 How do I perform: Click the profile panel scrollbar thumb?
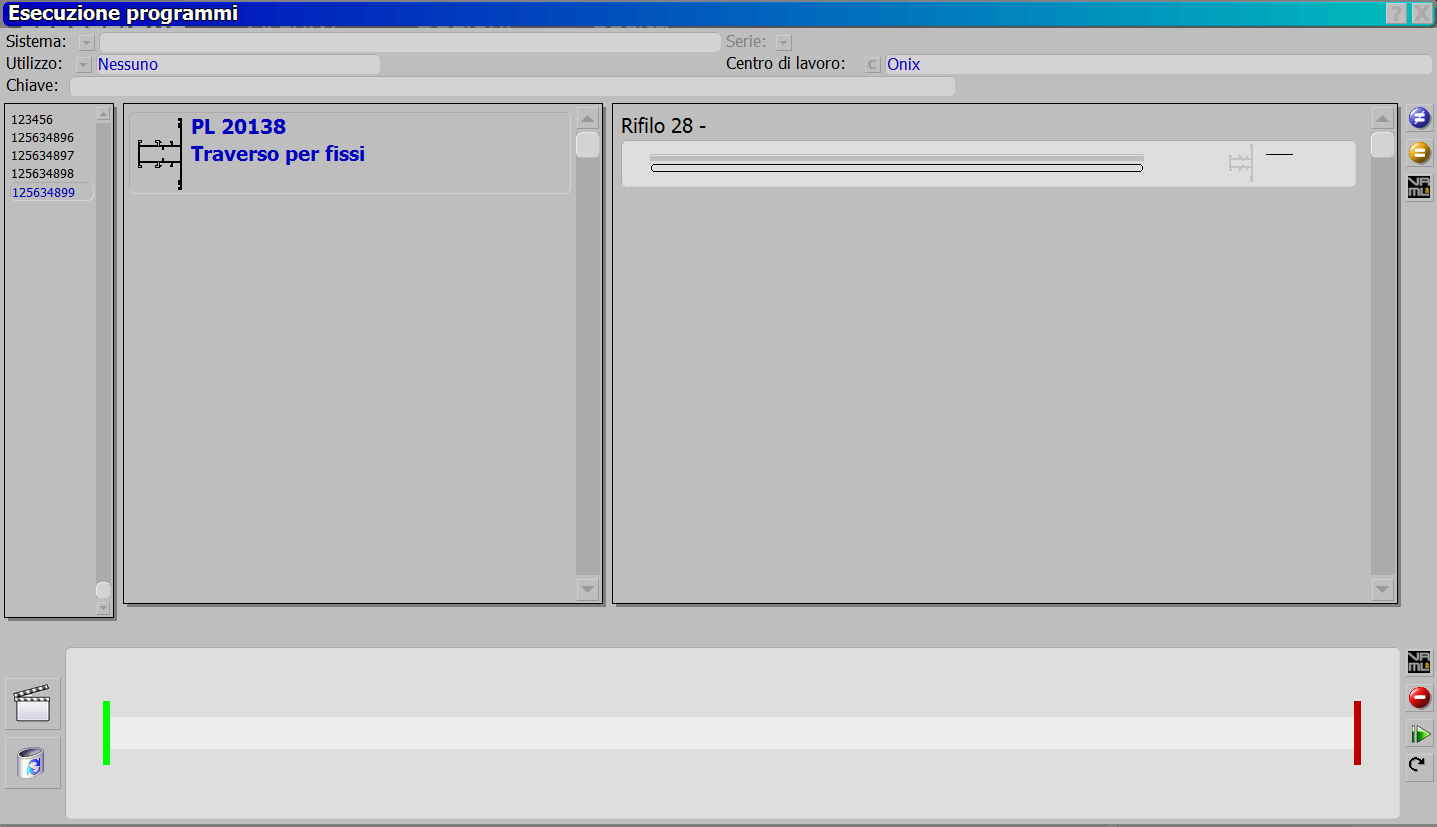point(588,145)
